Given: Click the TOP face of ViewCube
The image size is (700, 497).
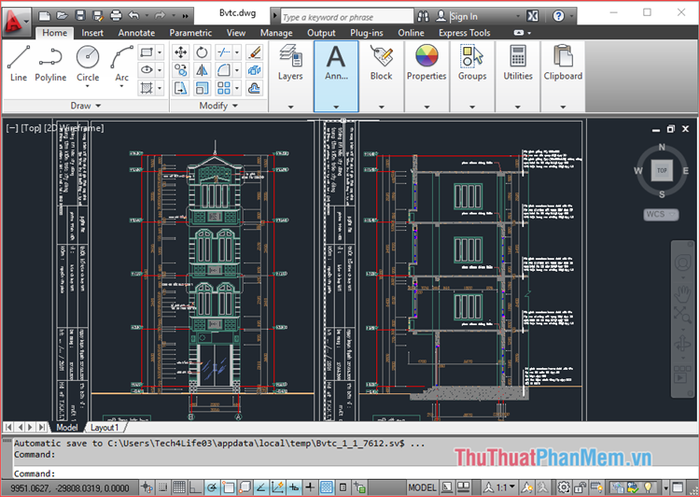Looking at the screenshot, I should coord(662,170).
